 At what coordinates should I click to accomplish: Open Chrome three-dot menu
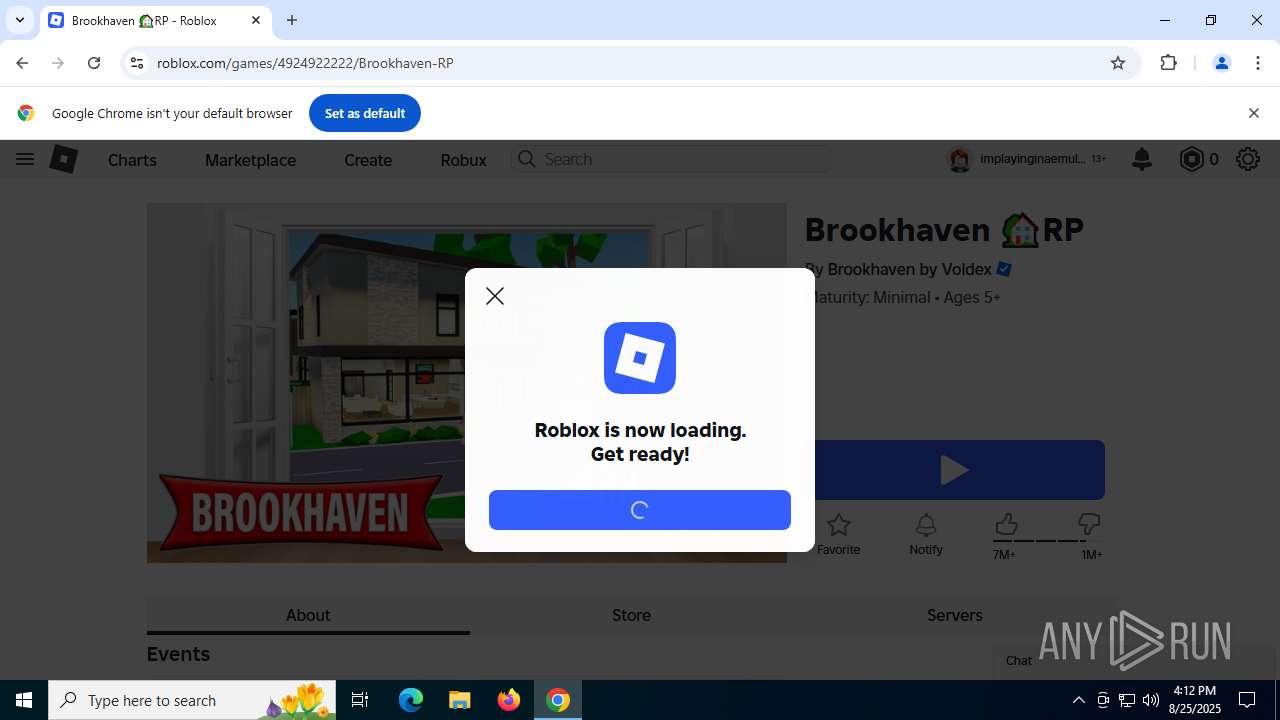click(x=1258, y=63)
